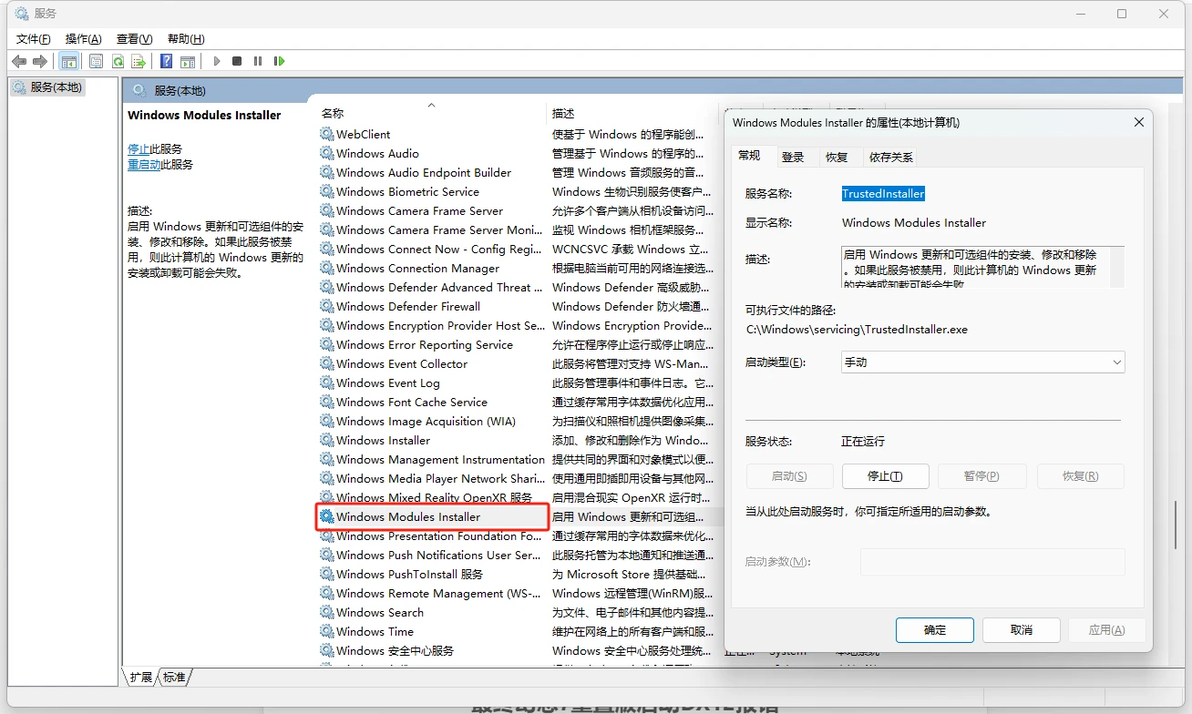Click the description text box in properties

coord(982,266)
